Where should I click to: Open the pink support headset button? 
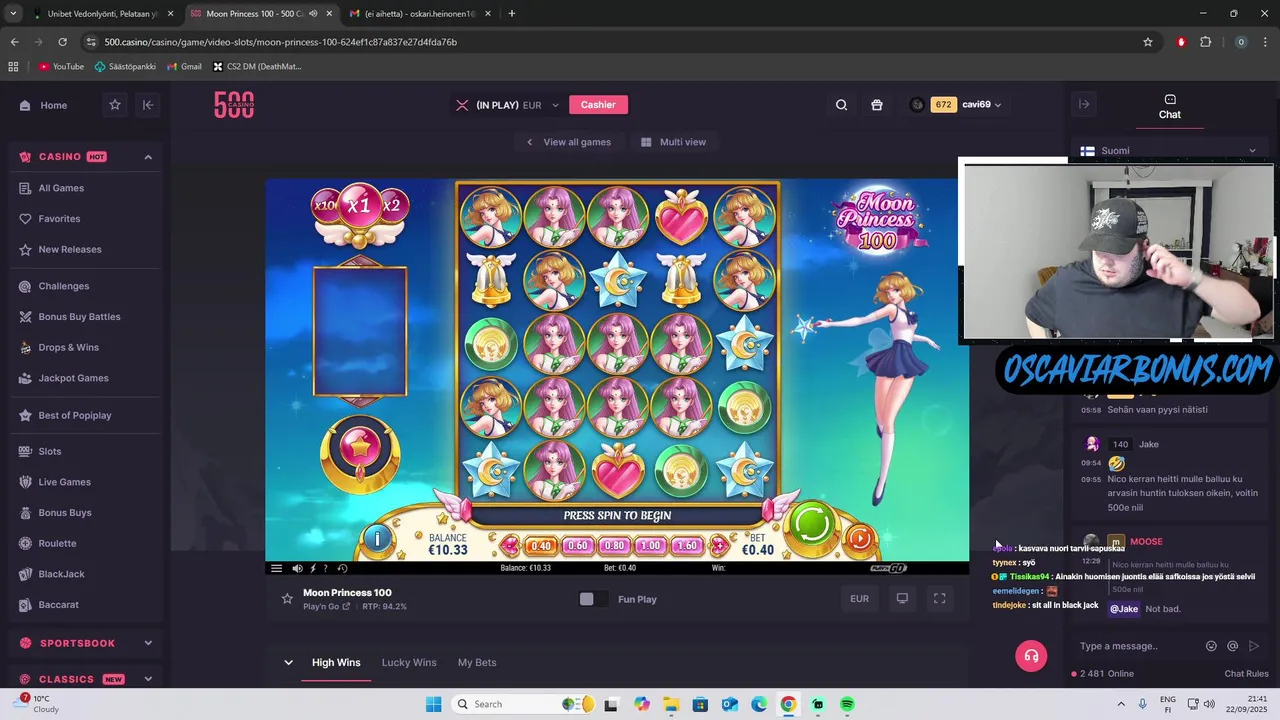(1031, 656)
